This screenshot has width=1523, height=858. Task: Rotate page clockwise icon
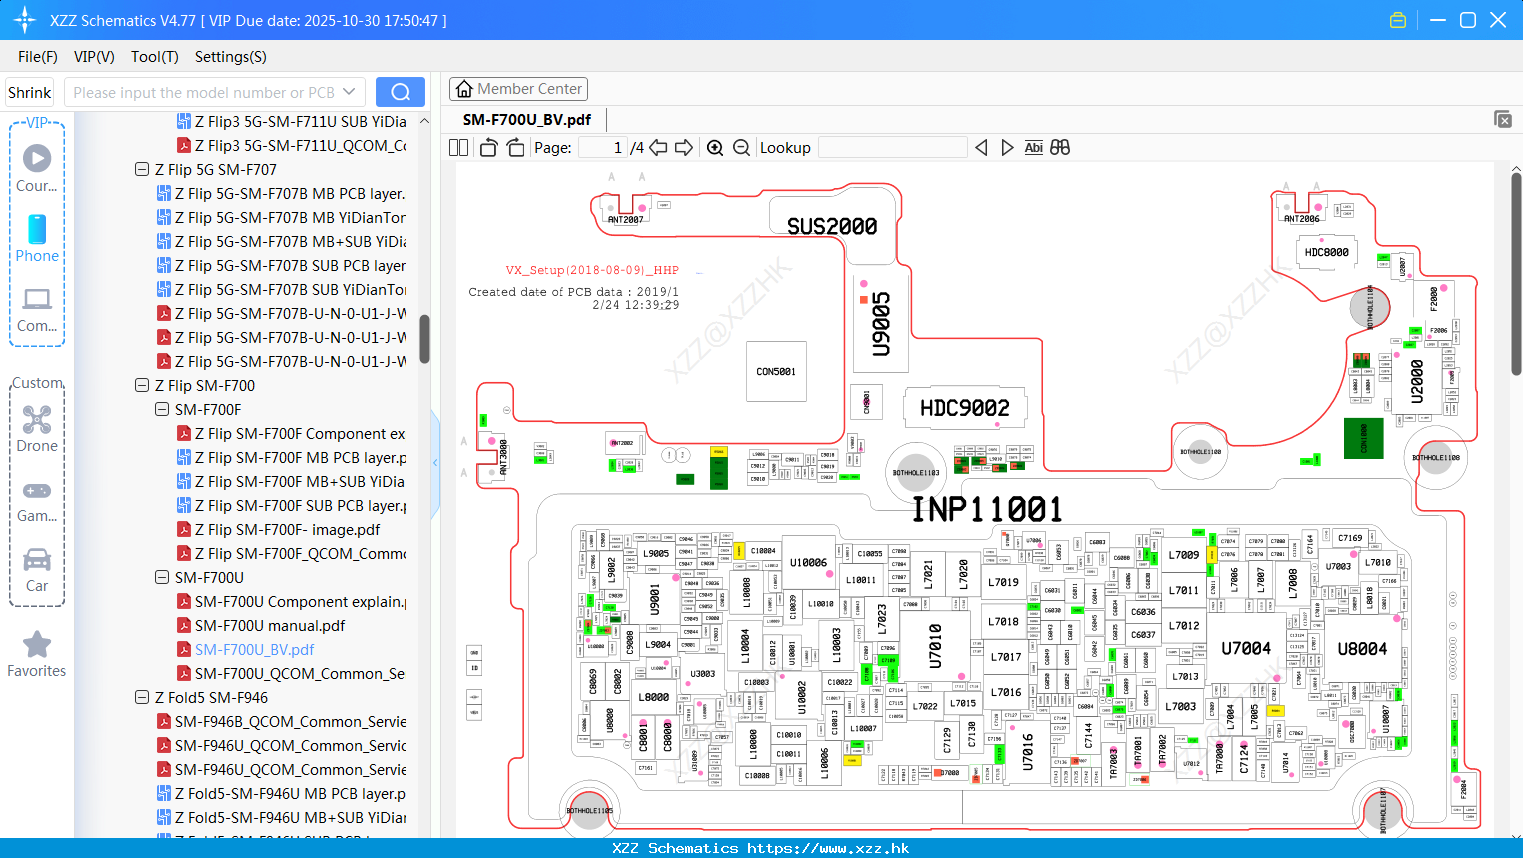(x=515, y=147)
